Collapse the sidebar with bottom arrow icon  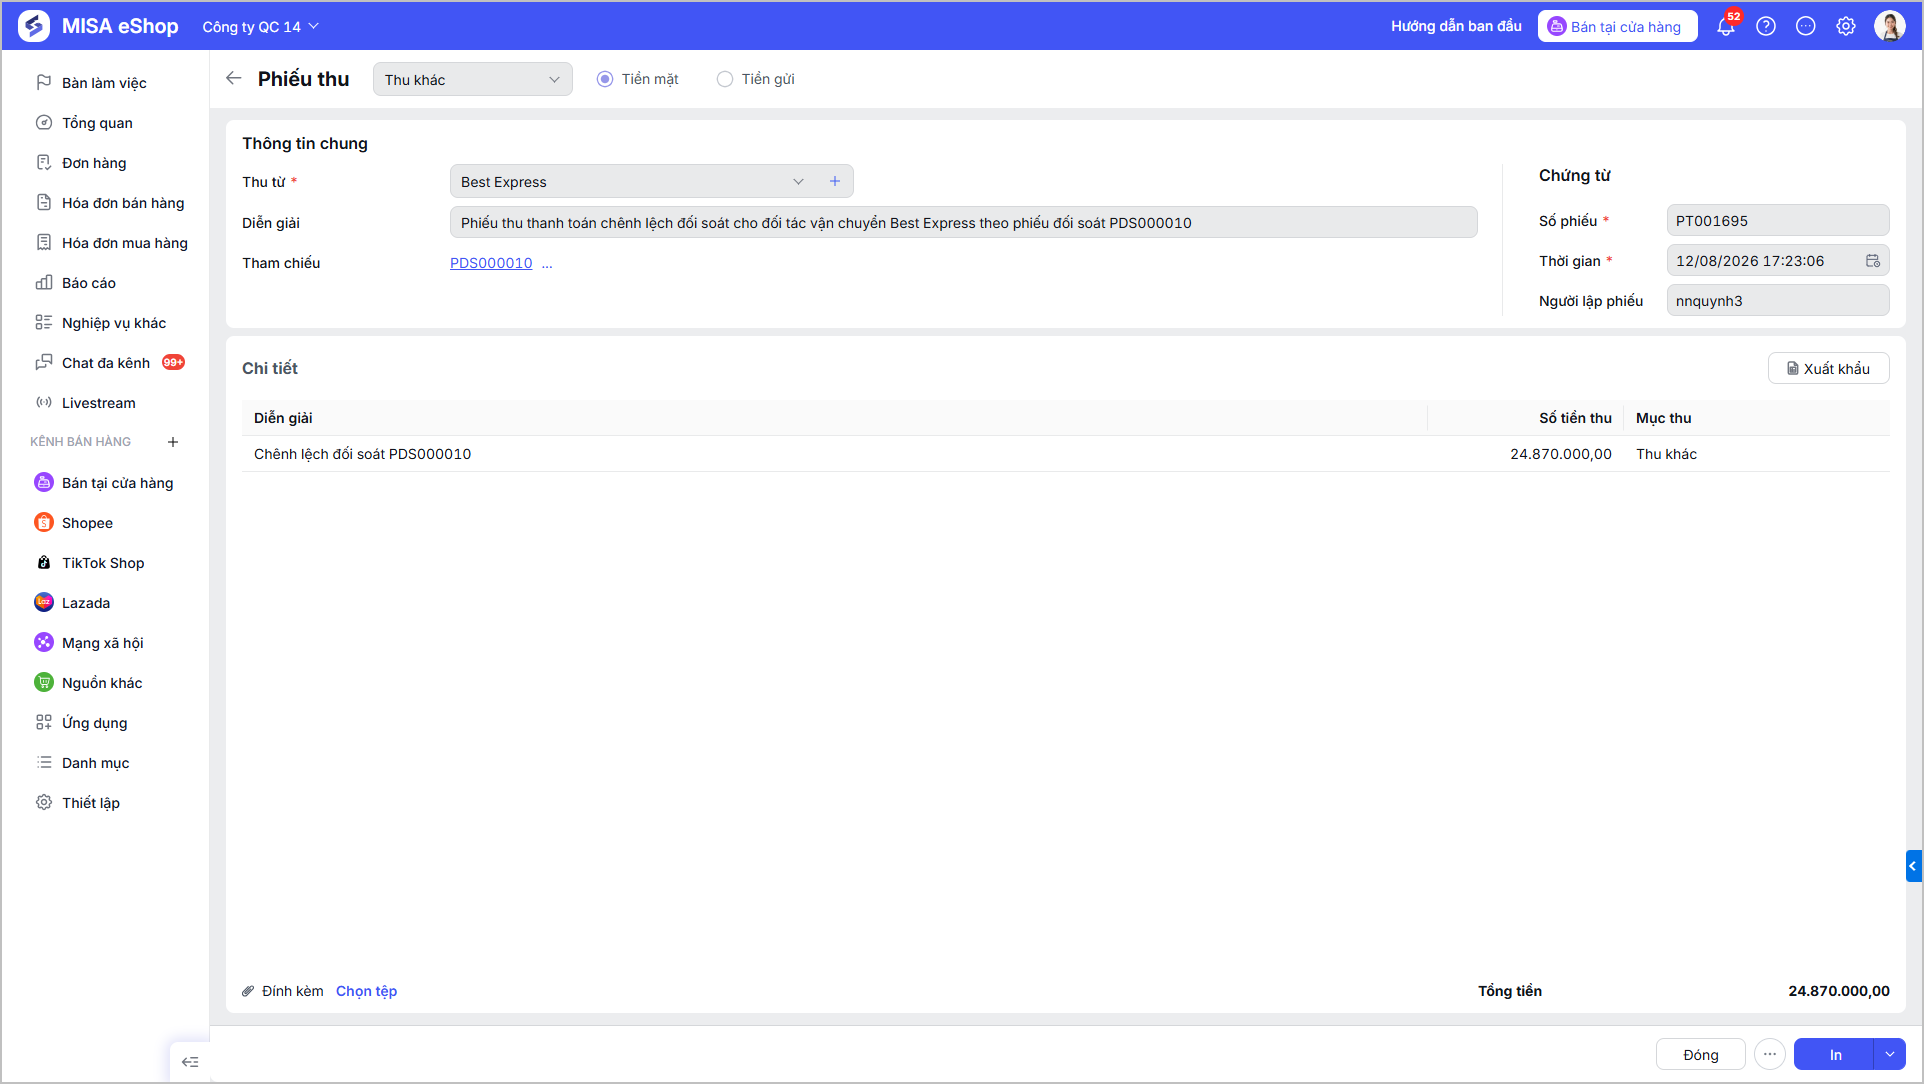click(190, 1062)
